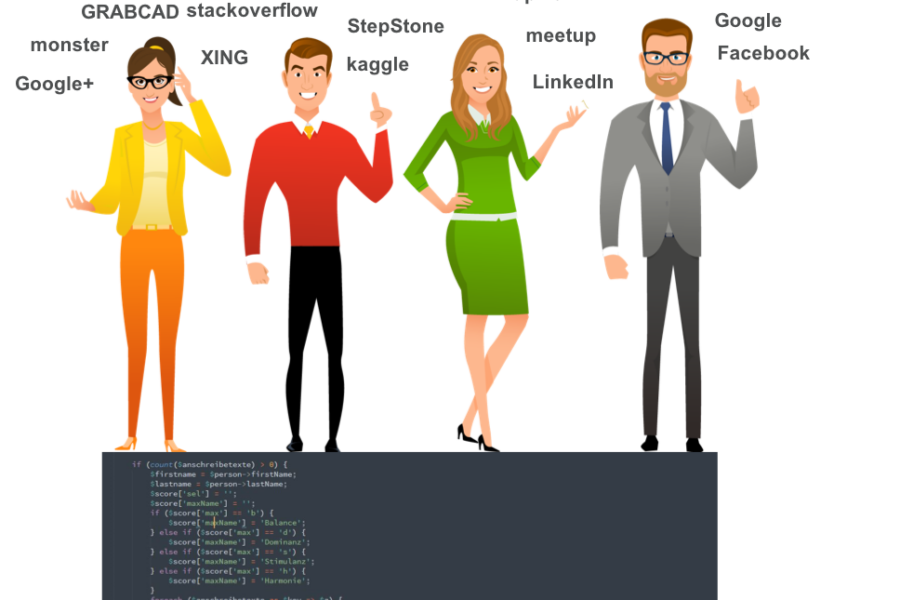The width and height of the screenshot is (900, 600).
Task: Select the LinkedIn label
Action: (x=573, y=82)
